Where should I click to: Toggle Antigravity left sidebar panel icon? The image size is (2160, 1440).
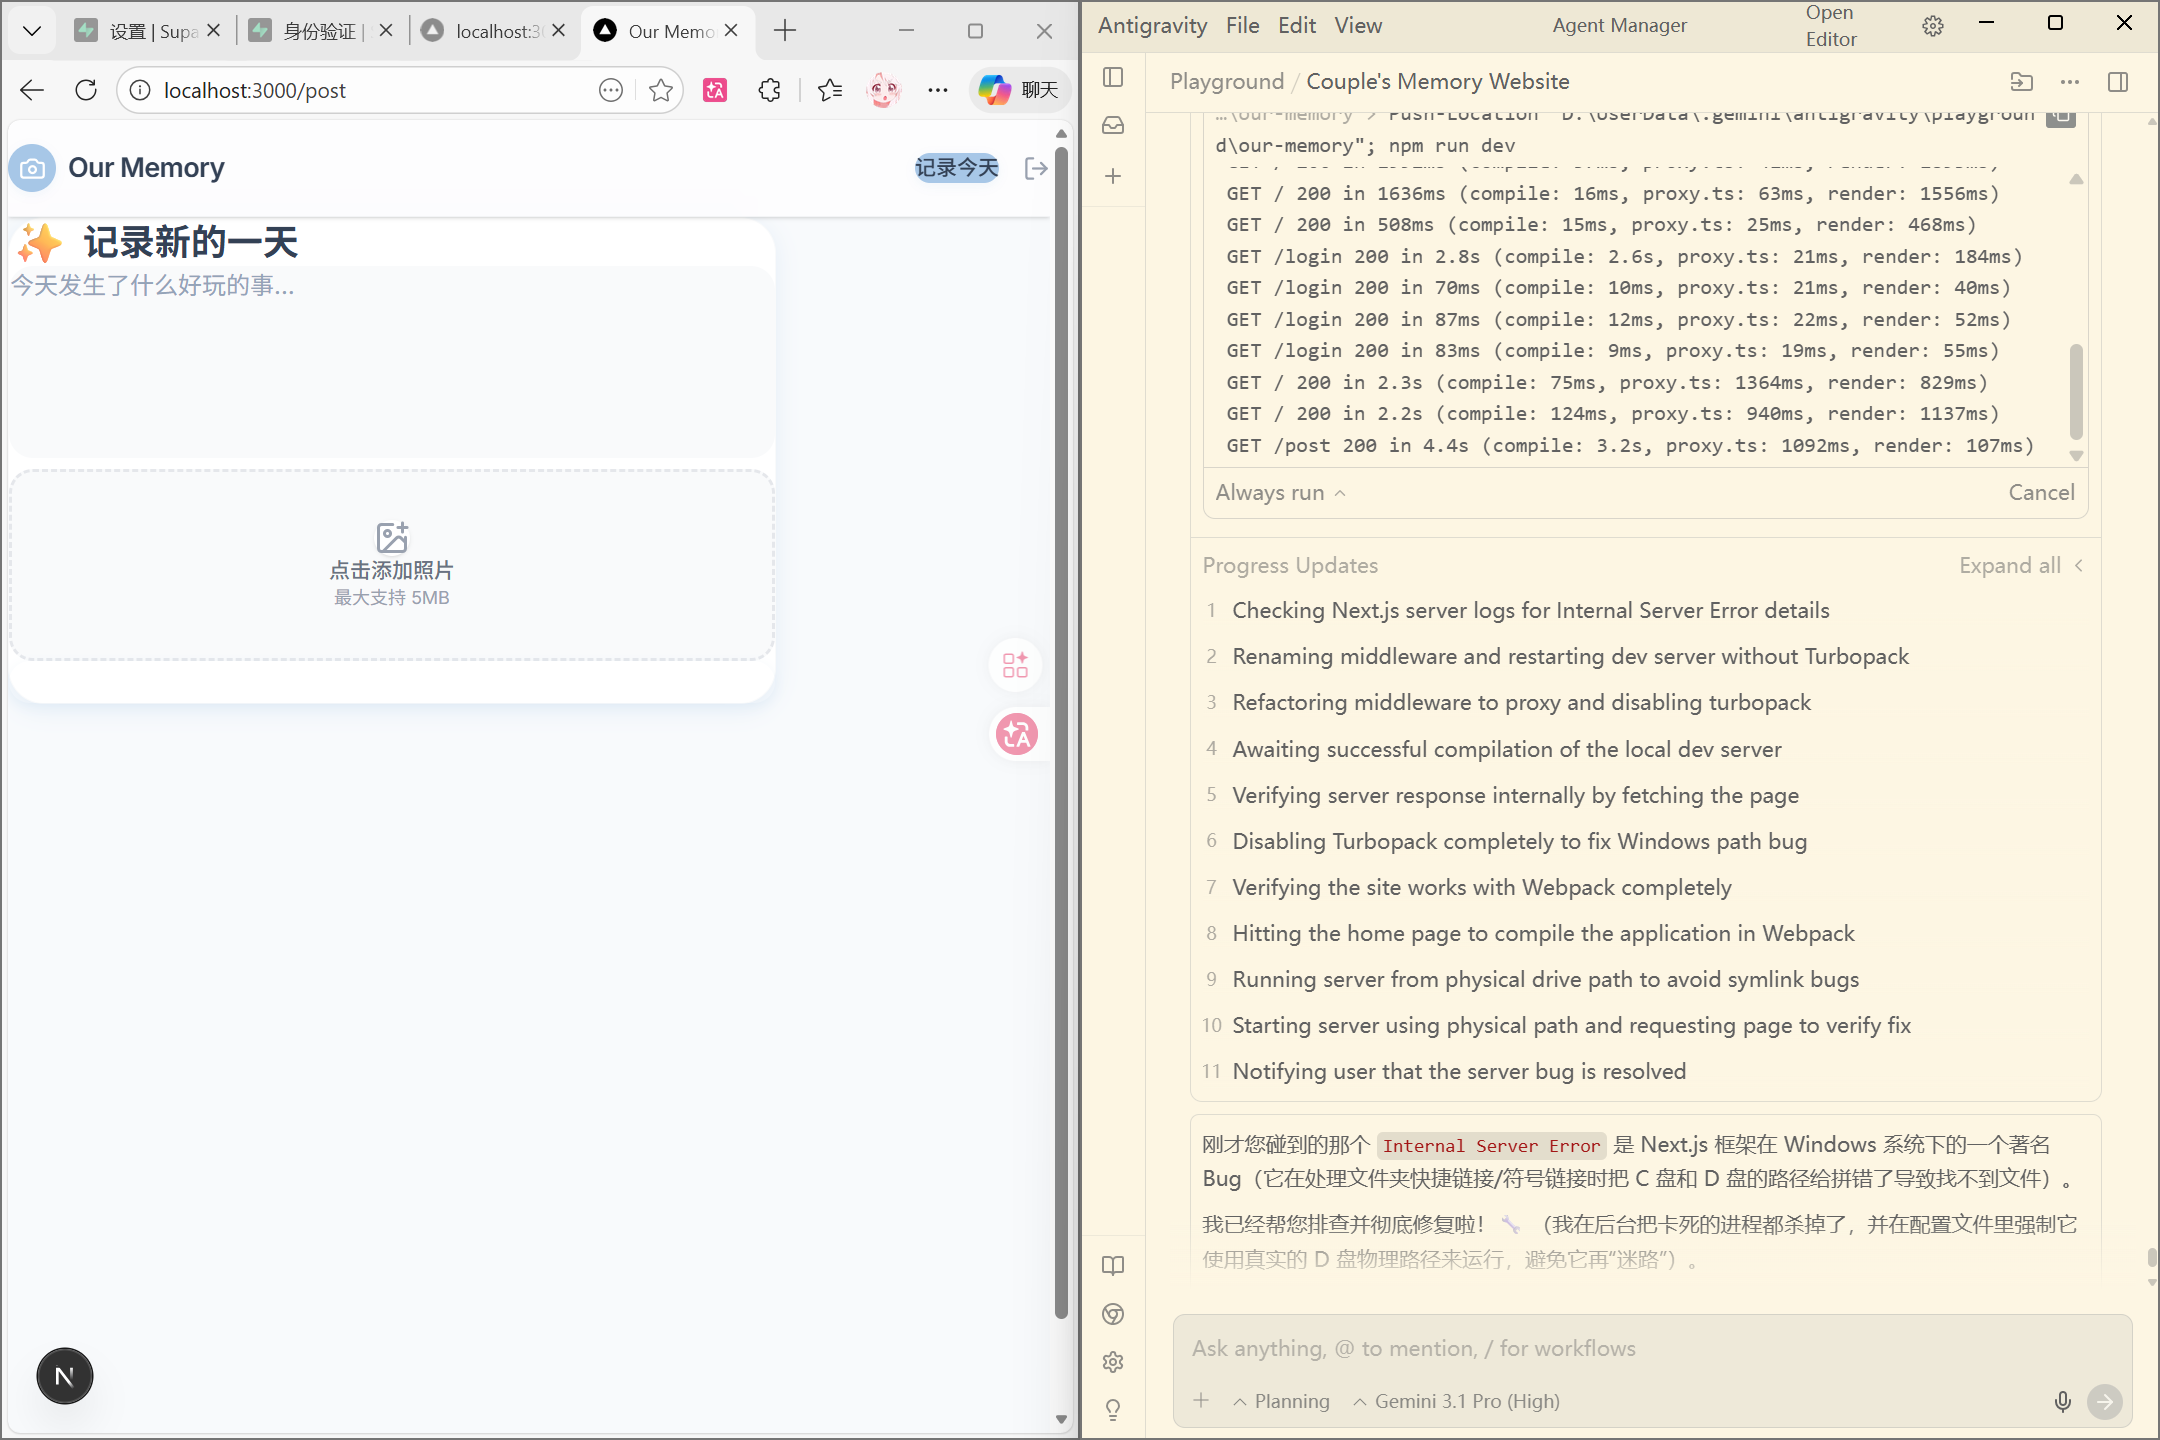(x=1113, y=77)
